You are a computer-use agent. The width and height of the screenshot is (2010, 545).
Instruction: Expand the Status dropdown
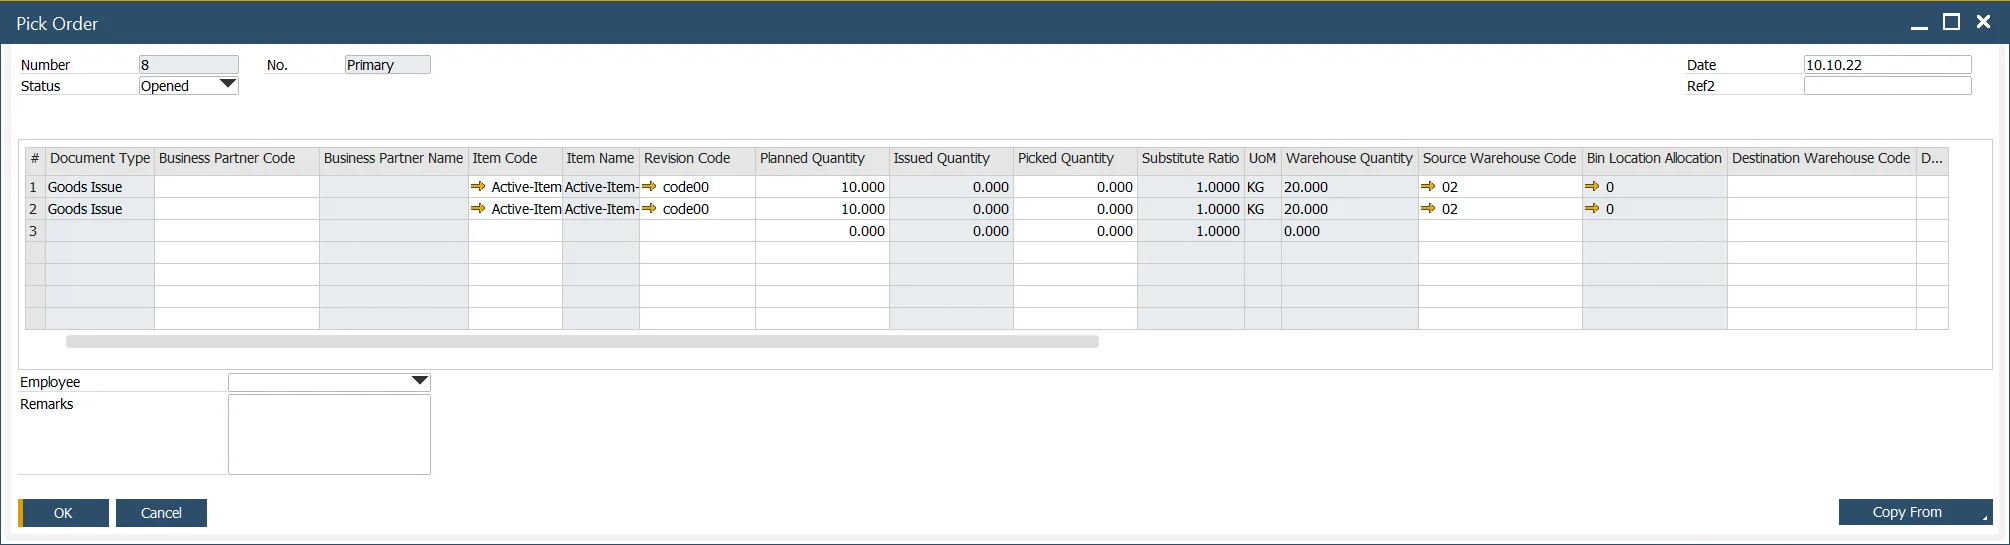click(x=228, y=85)
